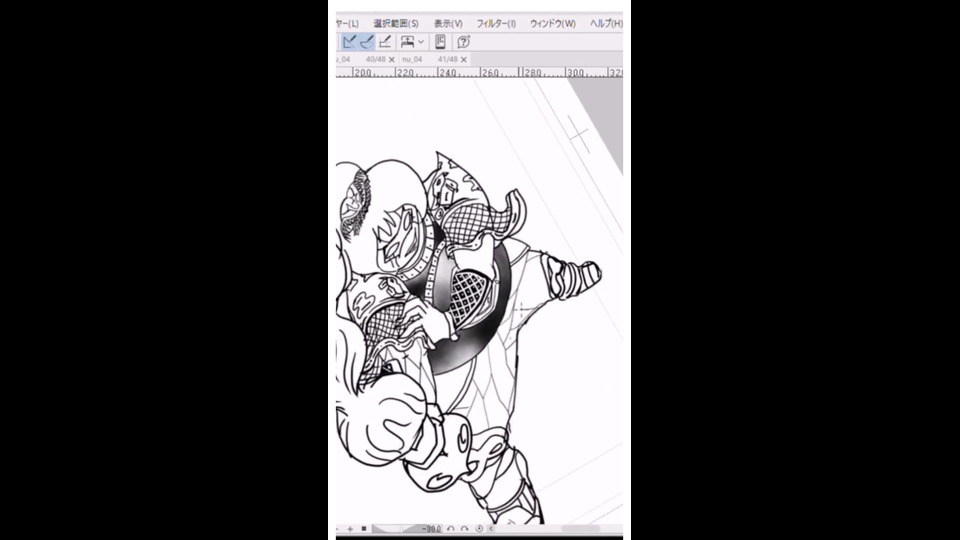Viewport: 960px width, 540px height.
Task: Toggle the snap to ruler icon
Action: click(x=349, y=42)
